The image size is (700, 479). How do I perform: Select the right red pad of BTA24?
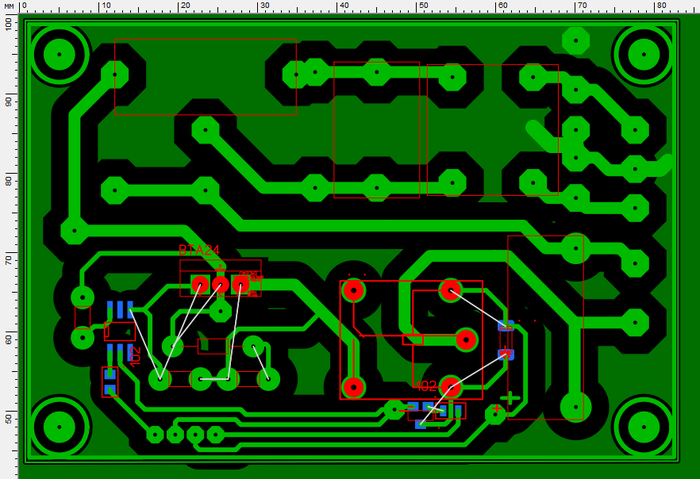tap(241, 284)
